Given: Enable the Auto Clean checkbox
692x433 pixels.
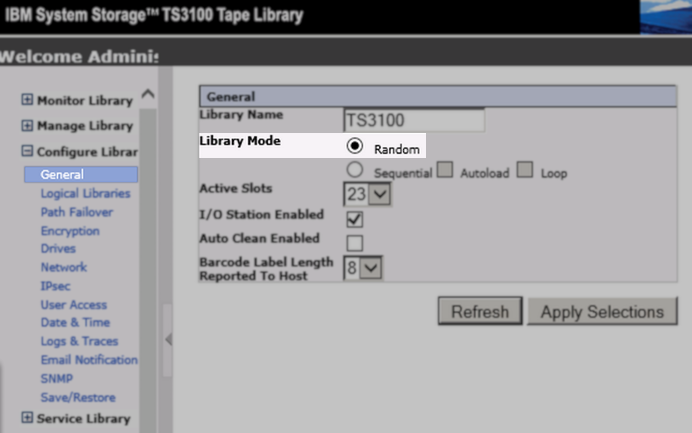Looking at the screenshot, I should (354, 243).
